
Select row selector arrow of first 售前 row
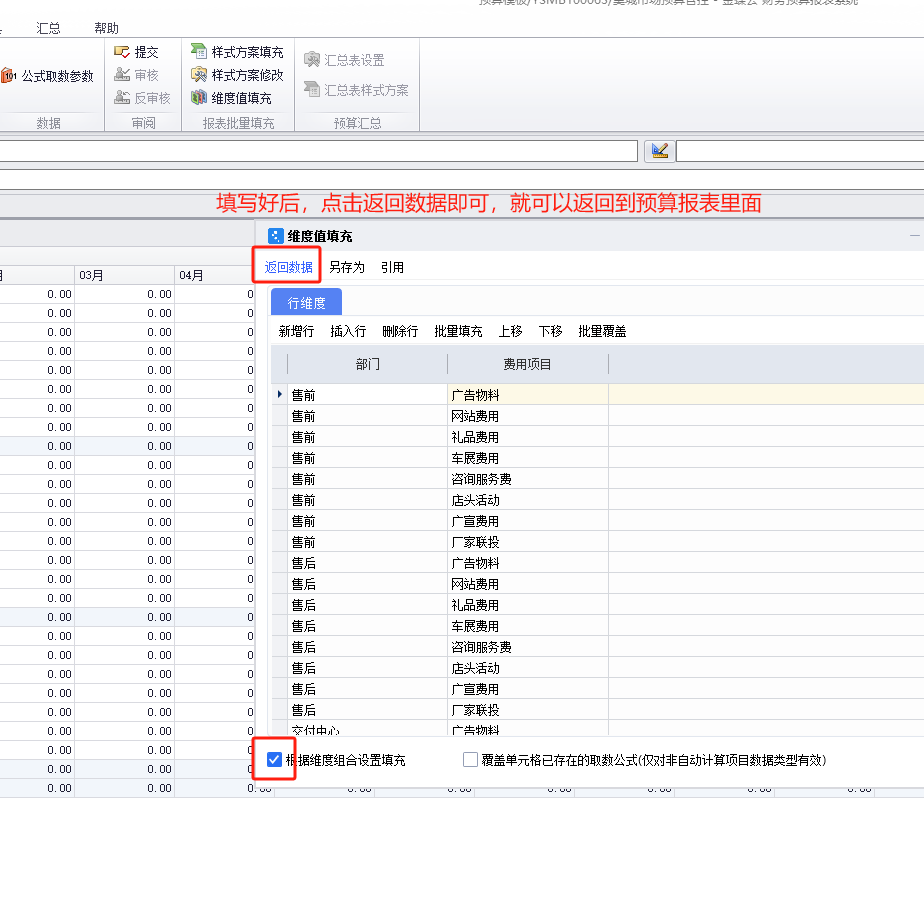tap(279, 394)
